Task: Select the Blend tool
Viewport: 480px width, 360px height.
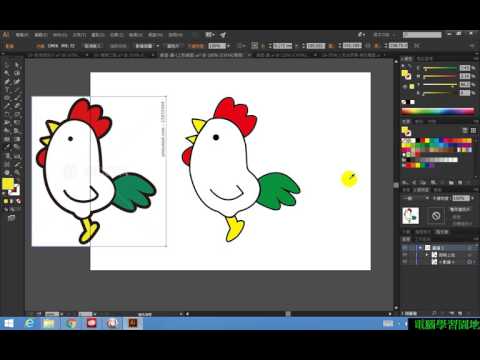Action: [17, 147]
